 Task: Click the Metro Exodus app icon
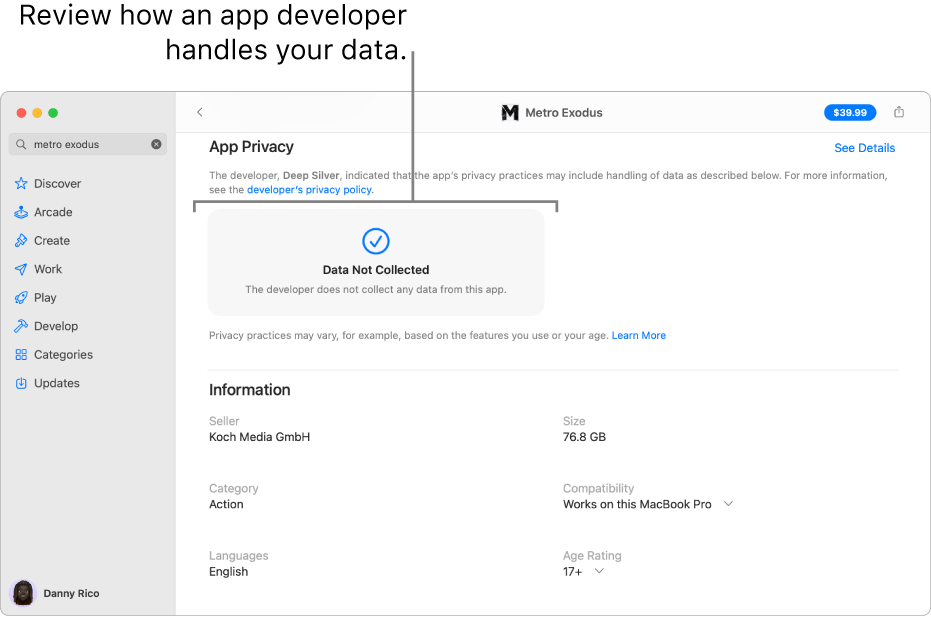pyautogui.click(x=510, y=112)
